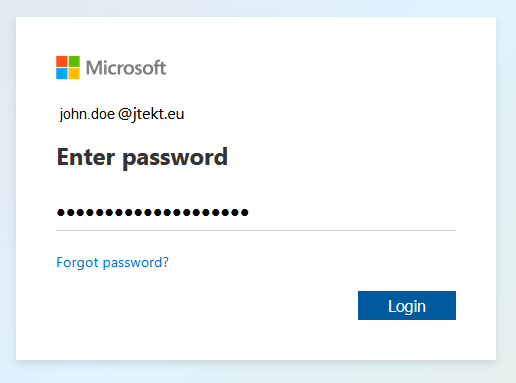
Task: Click the gray underline below password field
Action: (256, 230)
